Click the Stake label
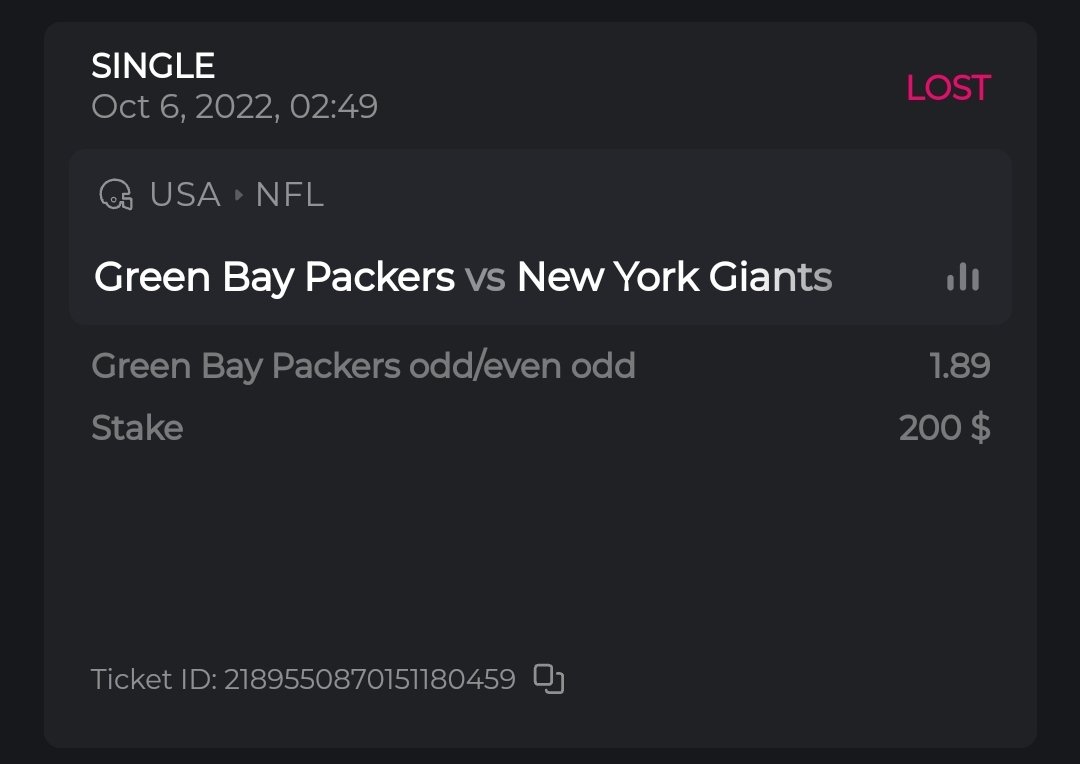The width and height of the screenshot is (1080, 764). pos(137,428)
